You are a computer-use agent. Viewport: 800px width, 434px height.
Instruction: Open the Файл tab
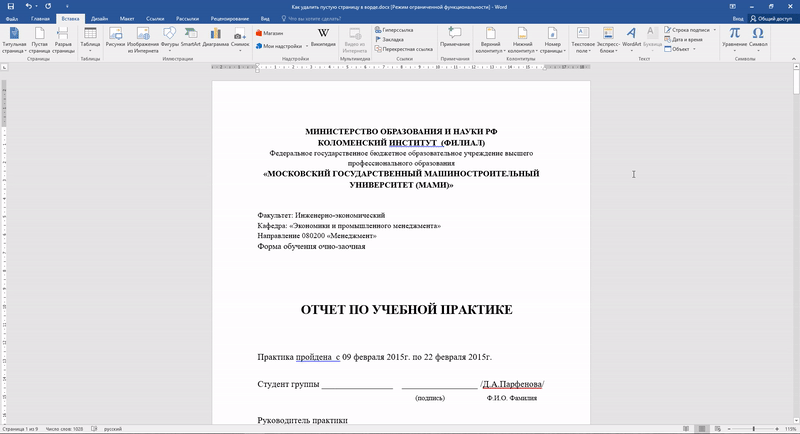(x=12, y=18)
